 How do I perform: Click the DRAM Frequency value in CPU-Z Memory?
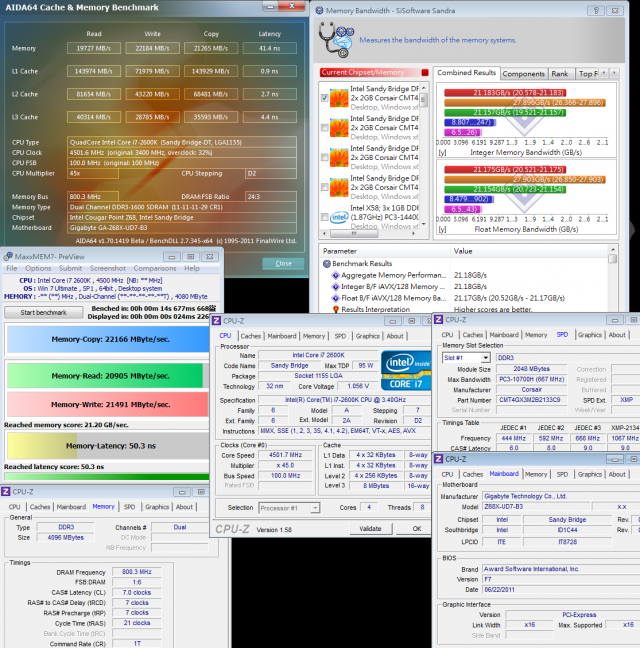(x=137, y=572)
